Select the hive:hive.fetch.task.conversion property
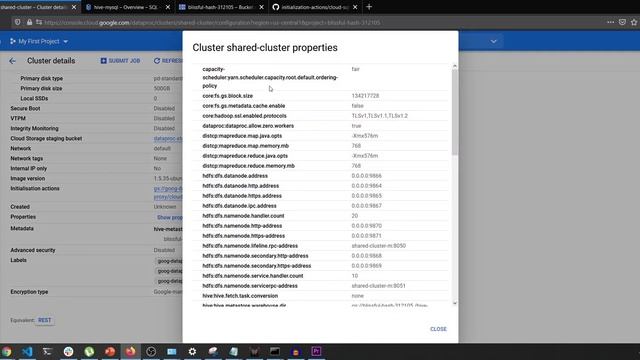Image resolution: width=640 pixels, height=360 pixels. point(240,296)
